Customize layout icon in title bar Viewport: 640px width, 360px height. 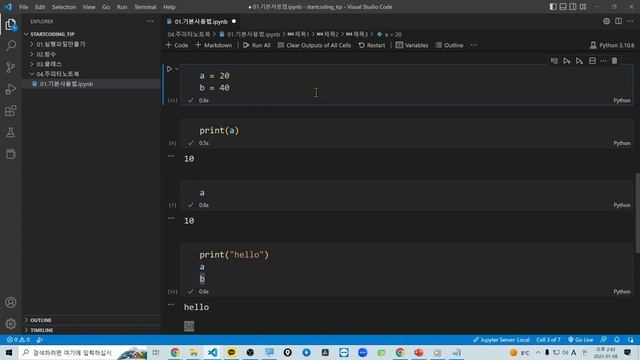(x=583, y=7)
